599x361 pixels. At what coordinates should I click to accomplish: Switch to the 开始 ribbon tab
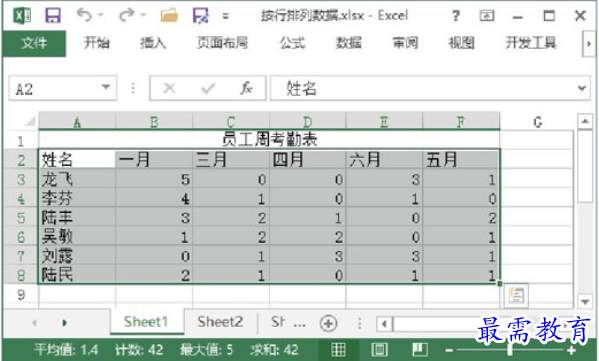coord(97,43)
